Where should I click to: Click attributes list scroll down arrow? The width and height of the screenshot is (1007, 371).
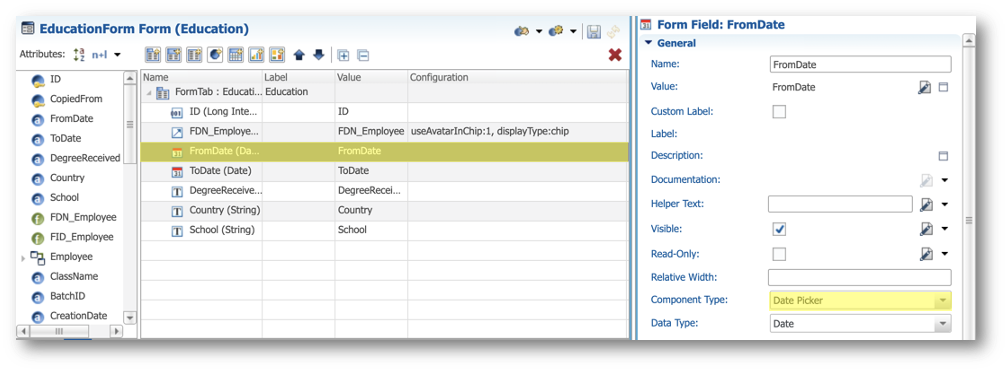click(129, 317)
